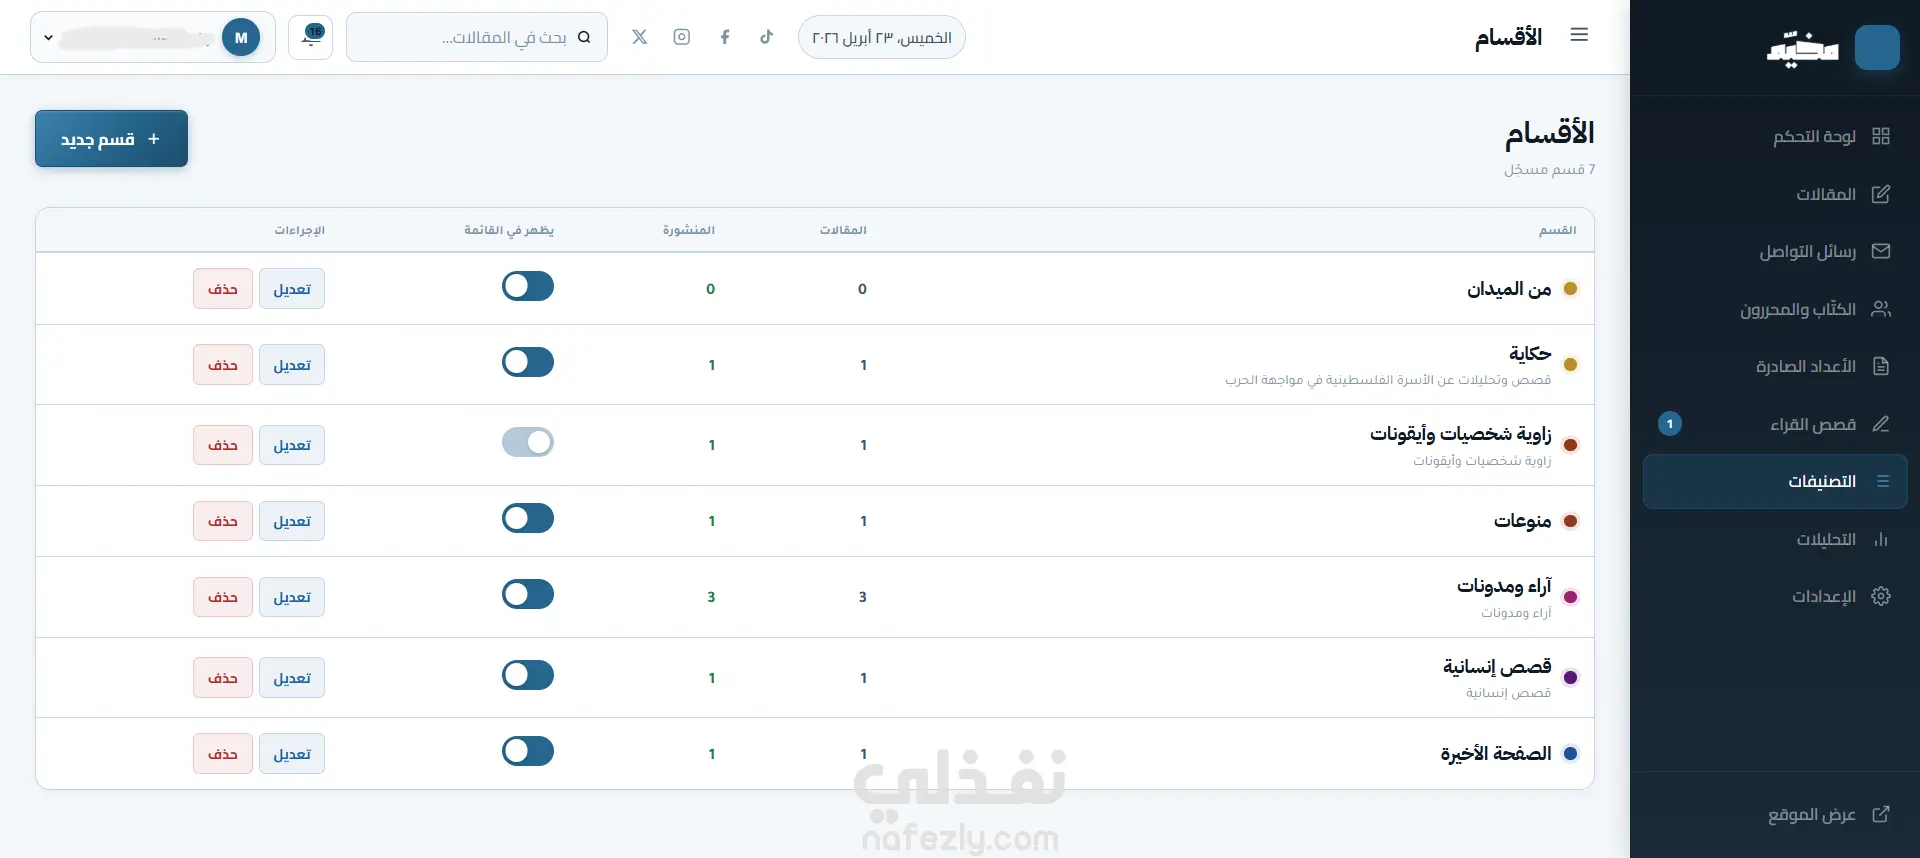This screenshot has width=1920, height=858.
Task: Open the X (Twitter) social icon
Action: [640, 37]
